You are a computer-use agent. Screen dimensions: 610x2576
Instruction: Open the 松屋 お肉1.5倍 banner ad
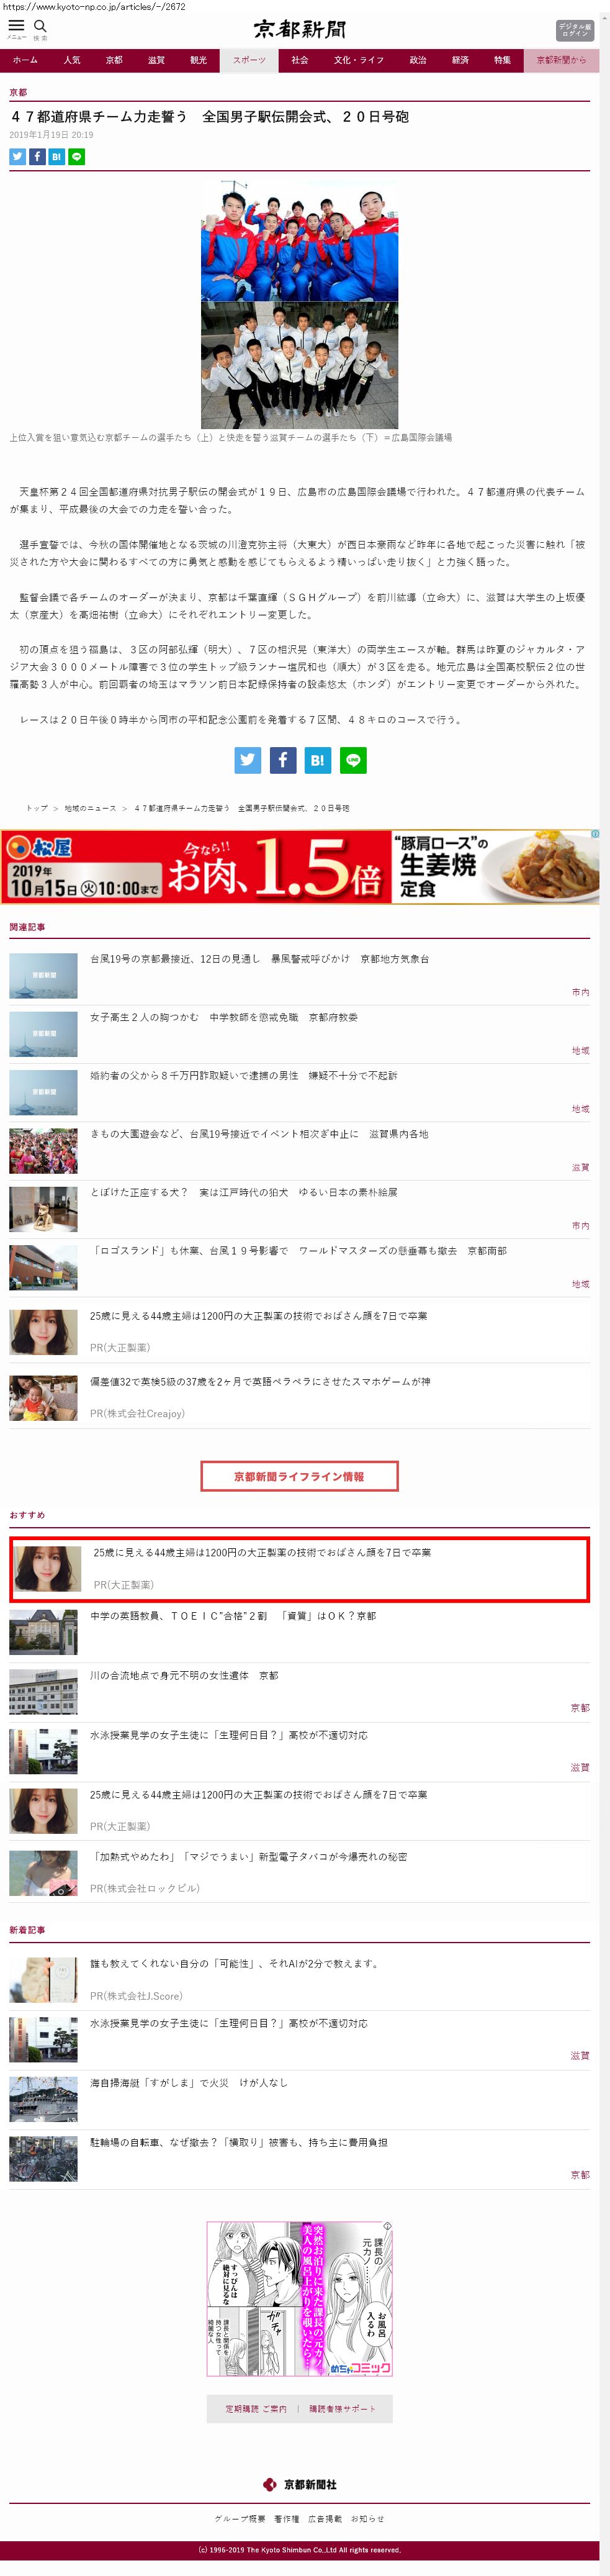tap(300, 867)
